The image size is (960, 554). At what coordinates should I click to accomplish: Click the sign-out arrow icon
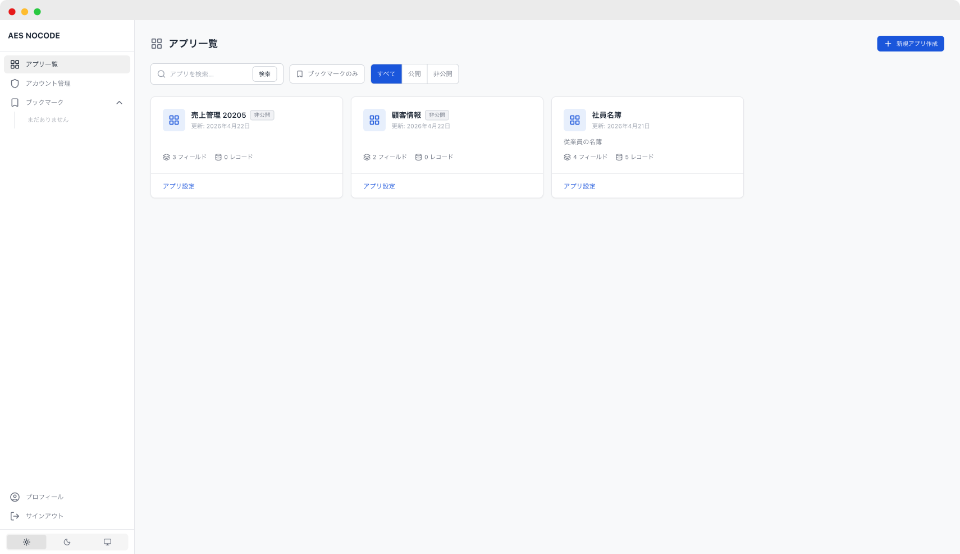pyautogui.click(x=15, y=516)
